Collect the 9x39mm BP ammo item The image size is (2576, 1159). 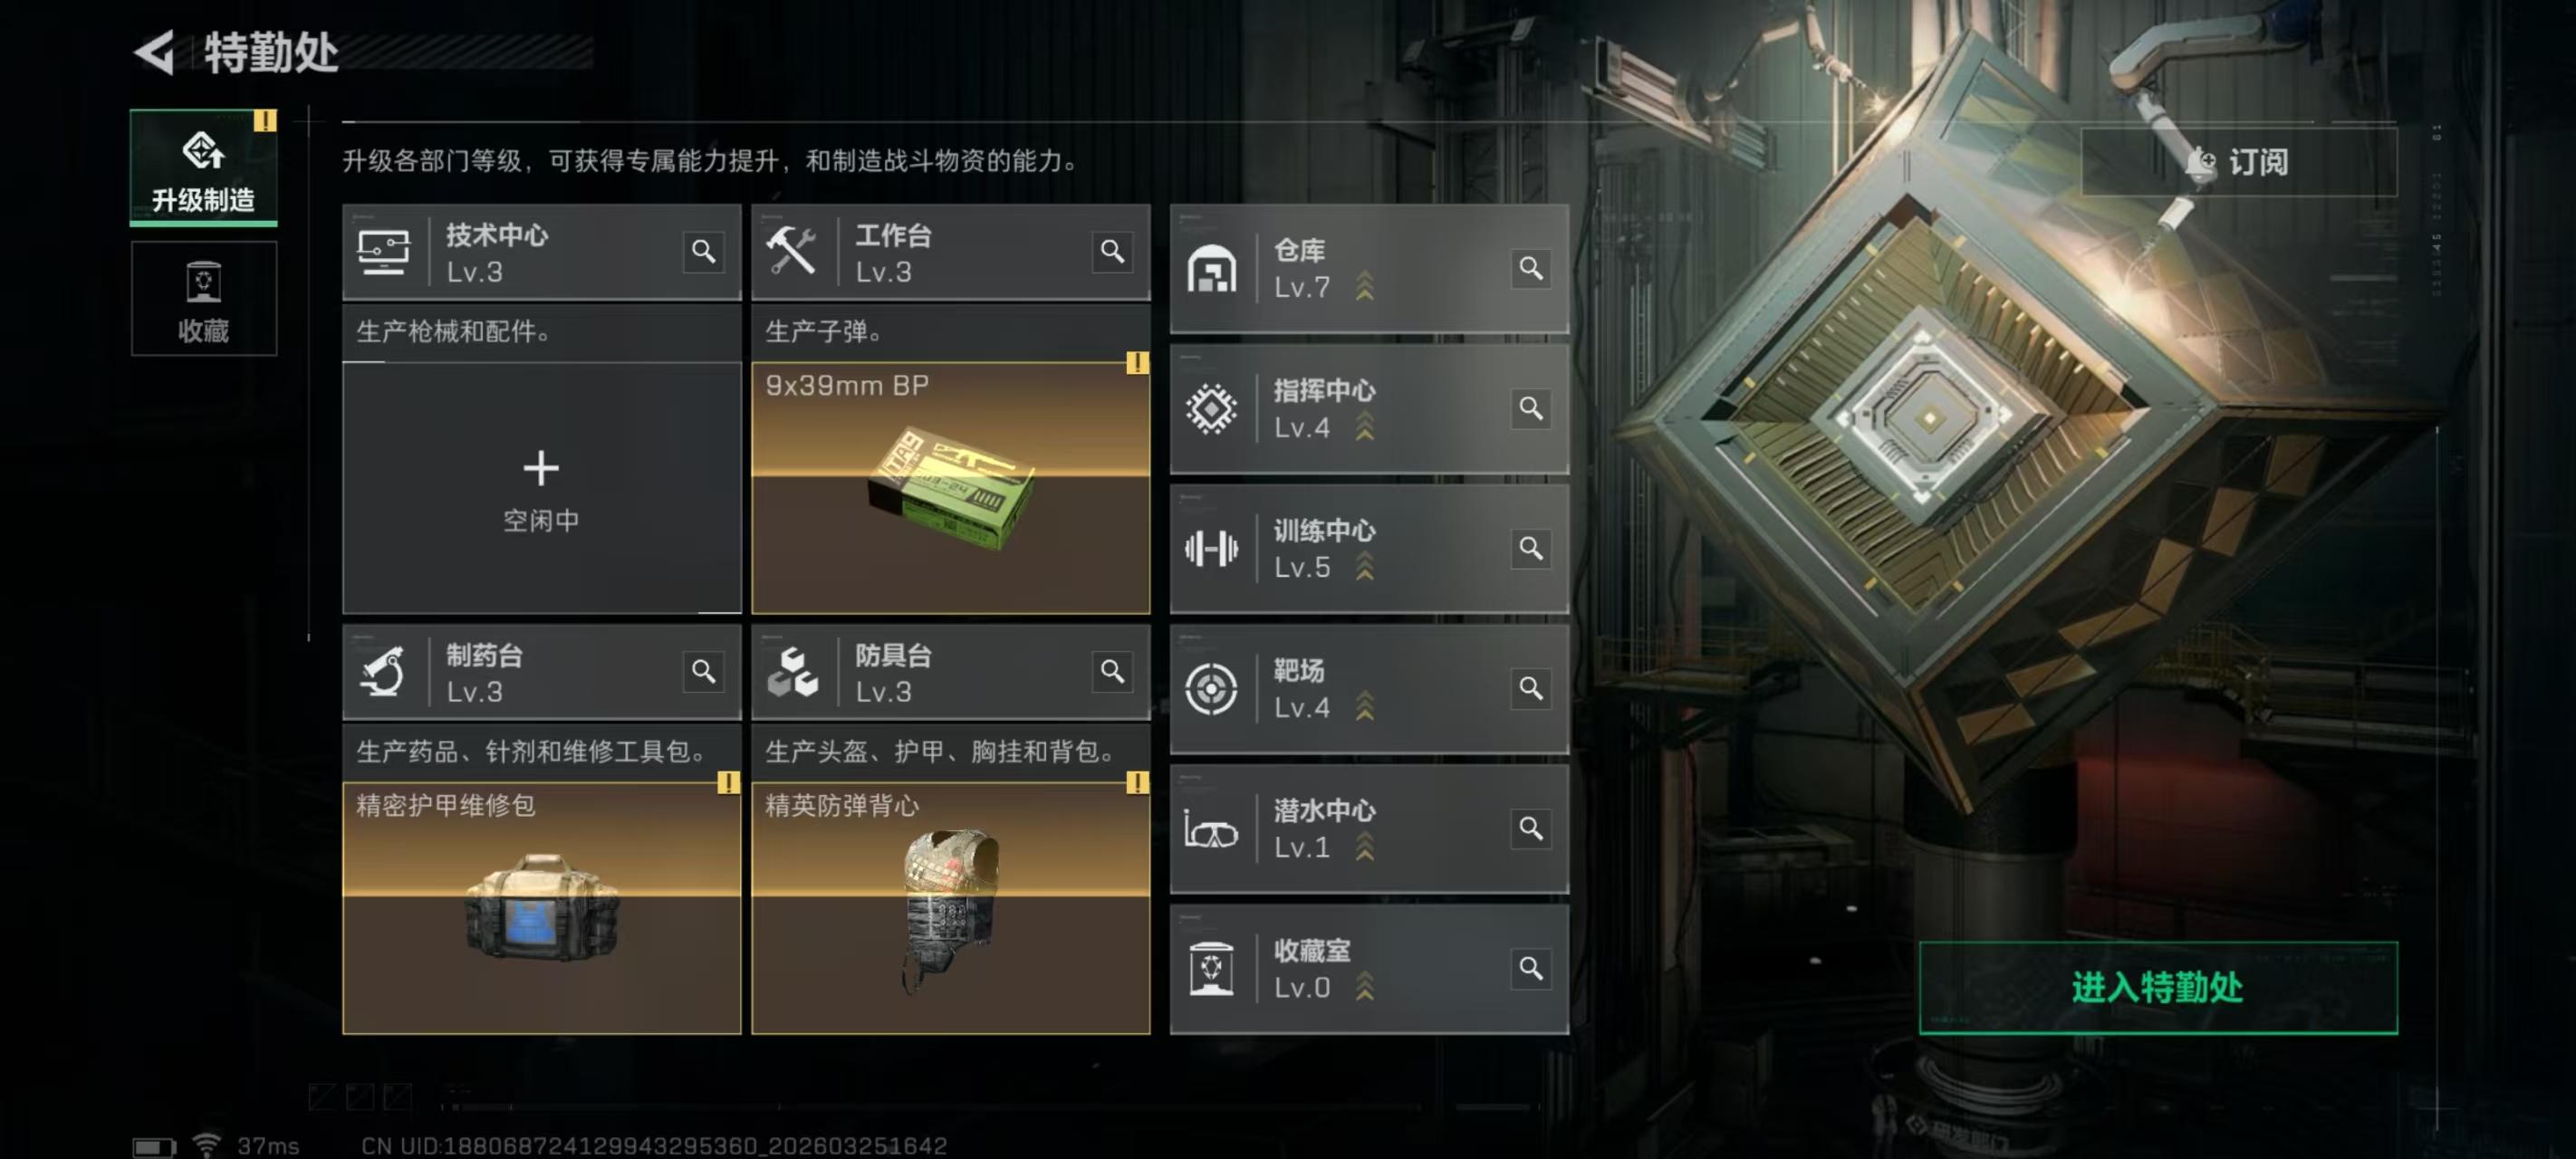[x=950, y=488]
